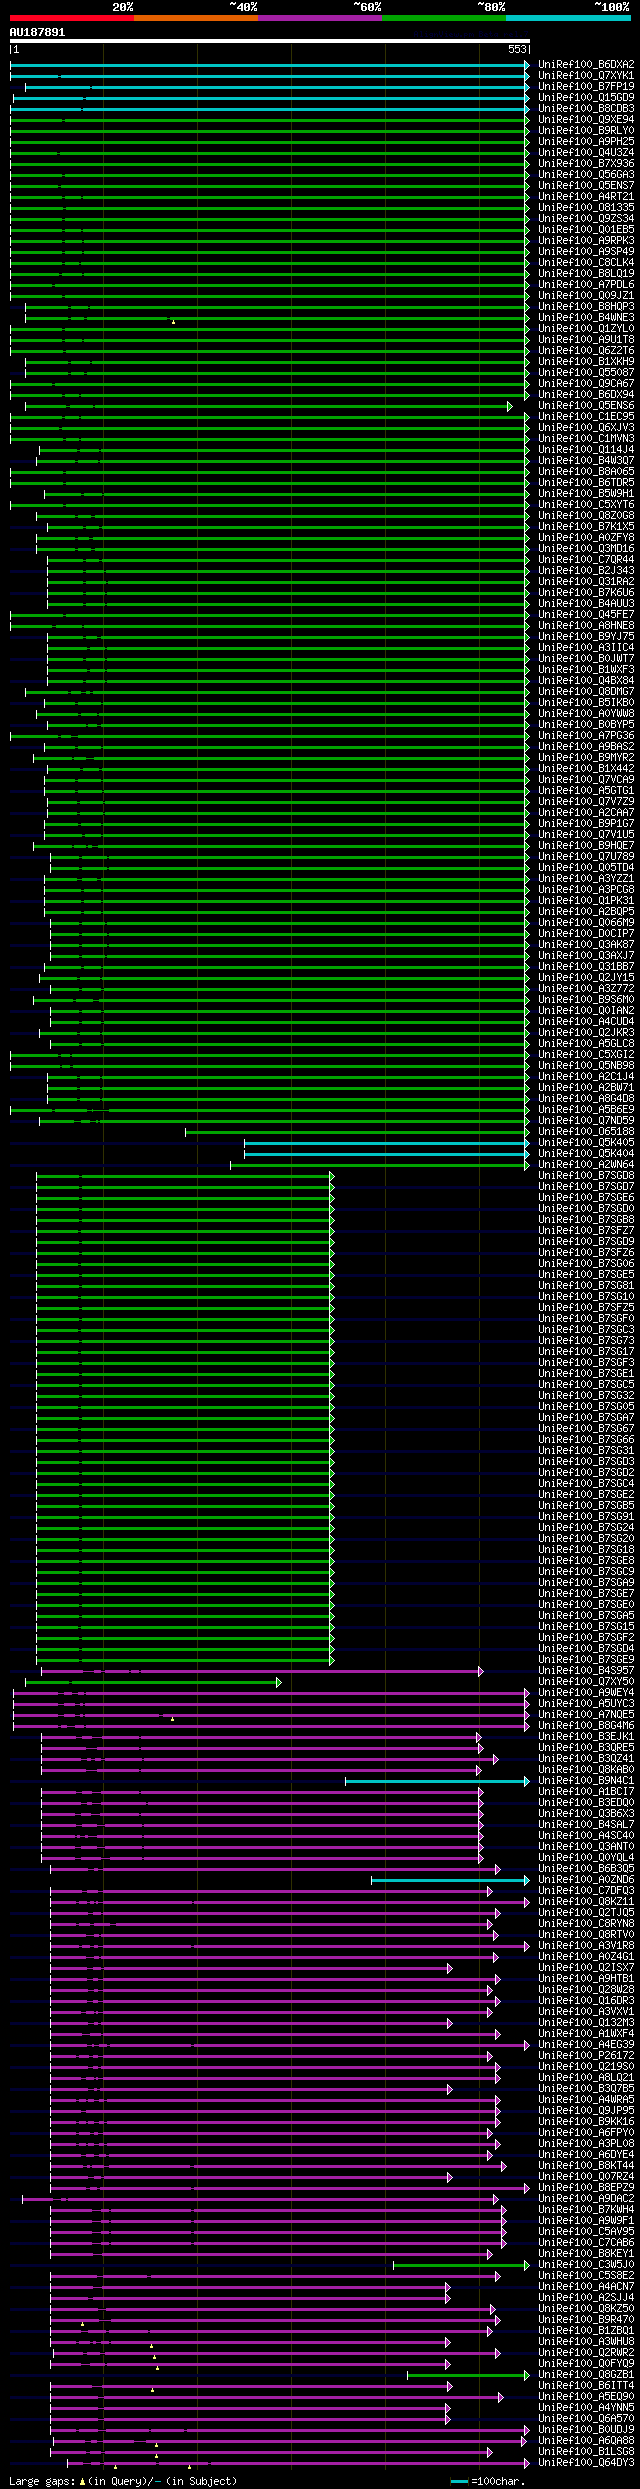
Task: Select label UniRef100_A8LQ21
Action: point(586,2077)
